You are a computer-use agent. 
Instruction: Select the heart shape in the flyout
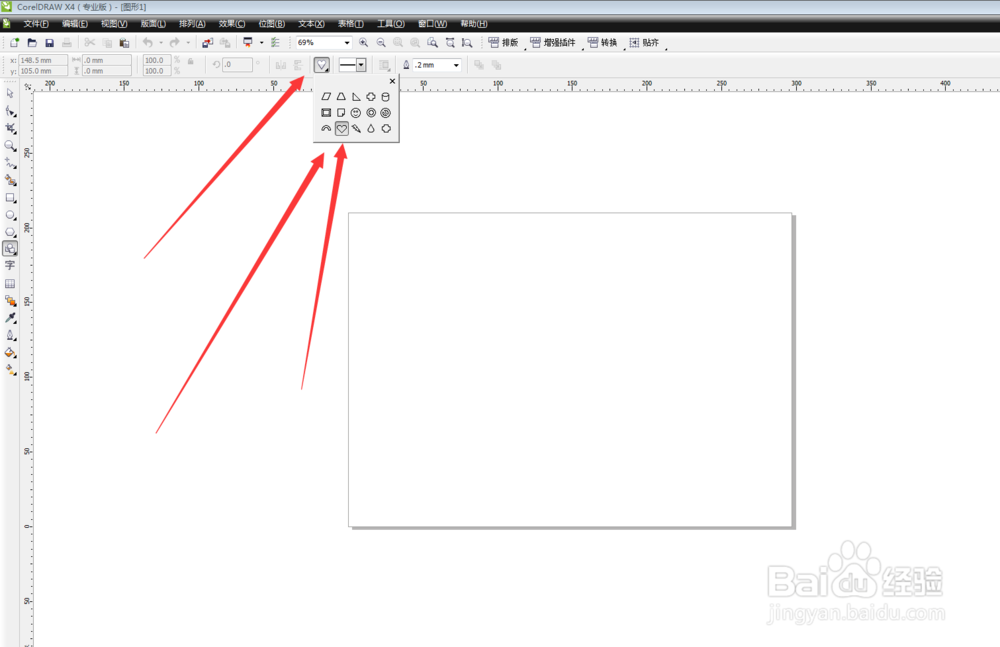point(342,129)
